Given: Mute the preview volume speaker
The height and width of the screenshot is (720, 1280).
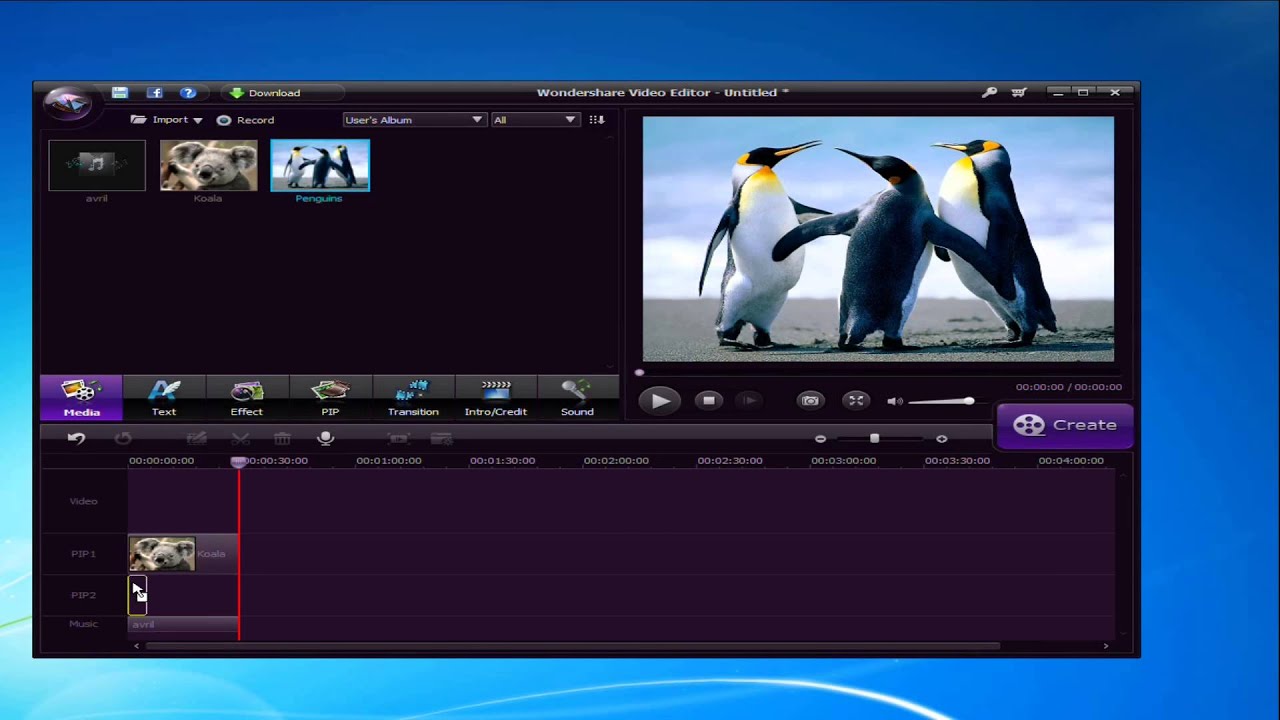Looking at the screenshot, I should (x=894, y=401).
